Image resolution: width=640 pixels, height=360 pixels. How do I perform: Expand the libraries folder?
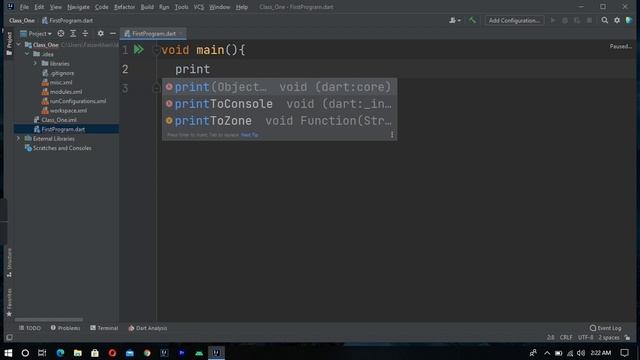coord(35,63)
